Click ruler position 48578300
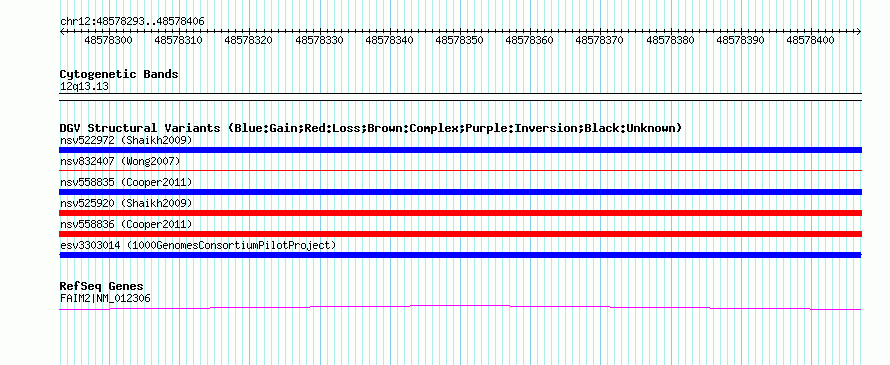Screen dimensions: 890x365 (108, 41)
